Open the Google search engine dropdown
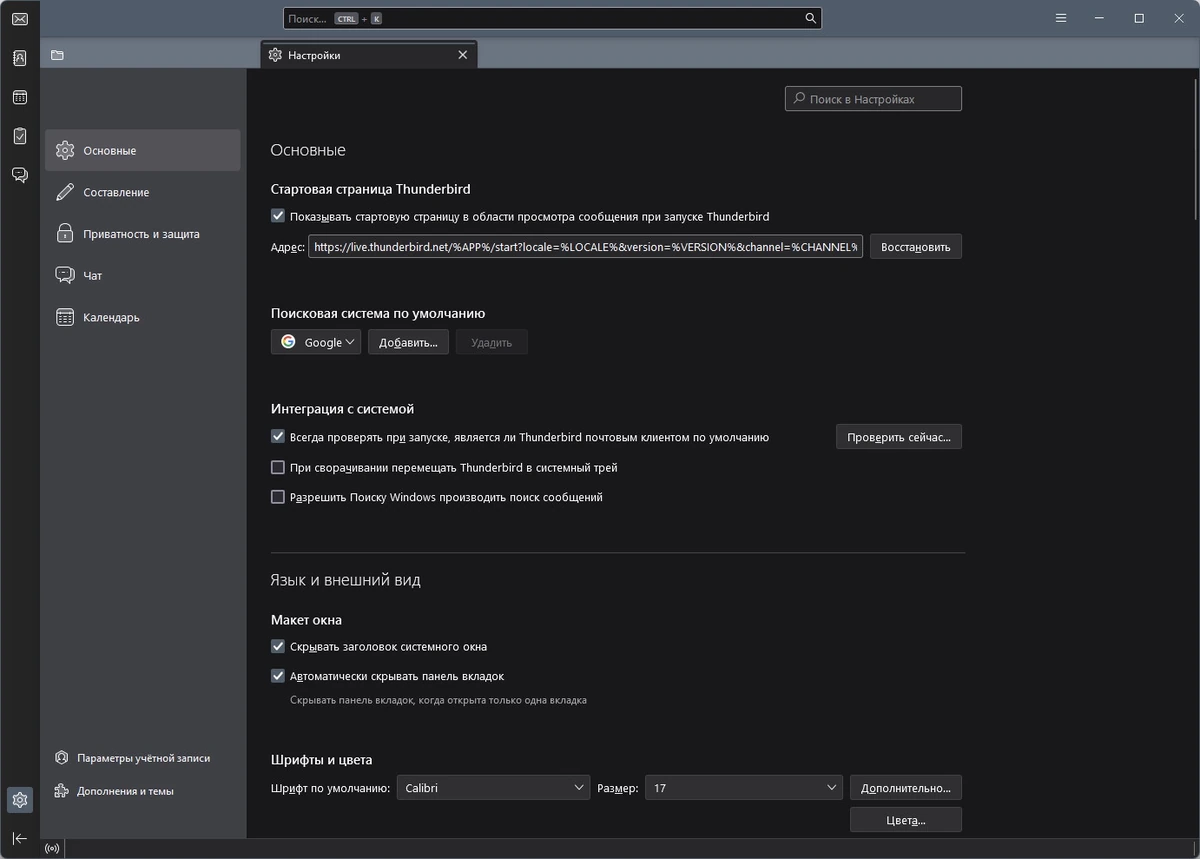The height and width of the screenshot is (859, 1200). click(316, 342)
